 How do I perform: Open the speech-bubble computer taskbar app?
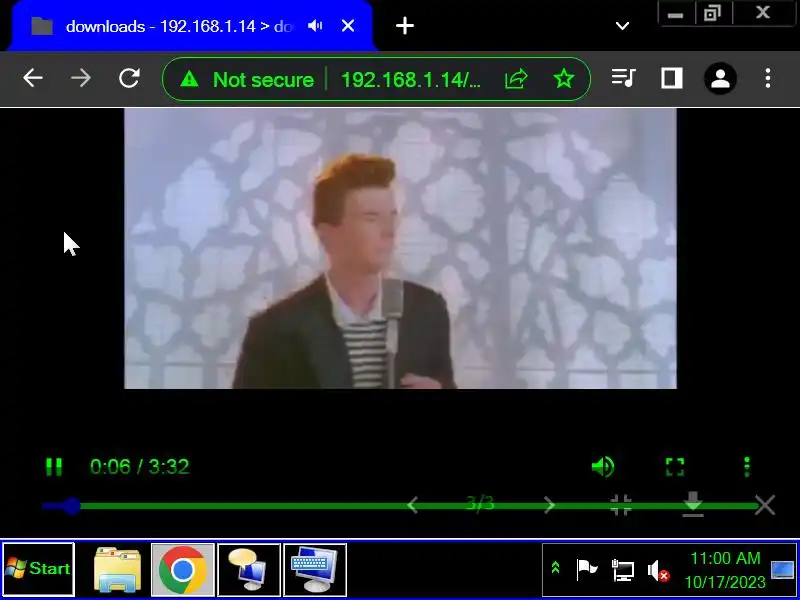249,569
